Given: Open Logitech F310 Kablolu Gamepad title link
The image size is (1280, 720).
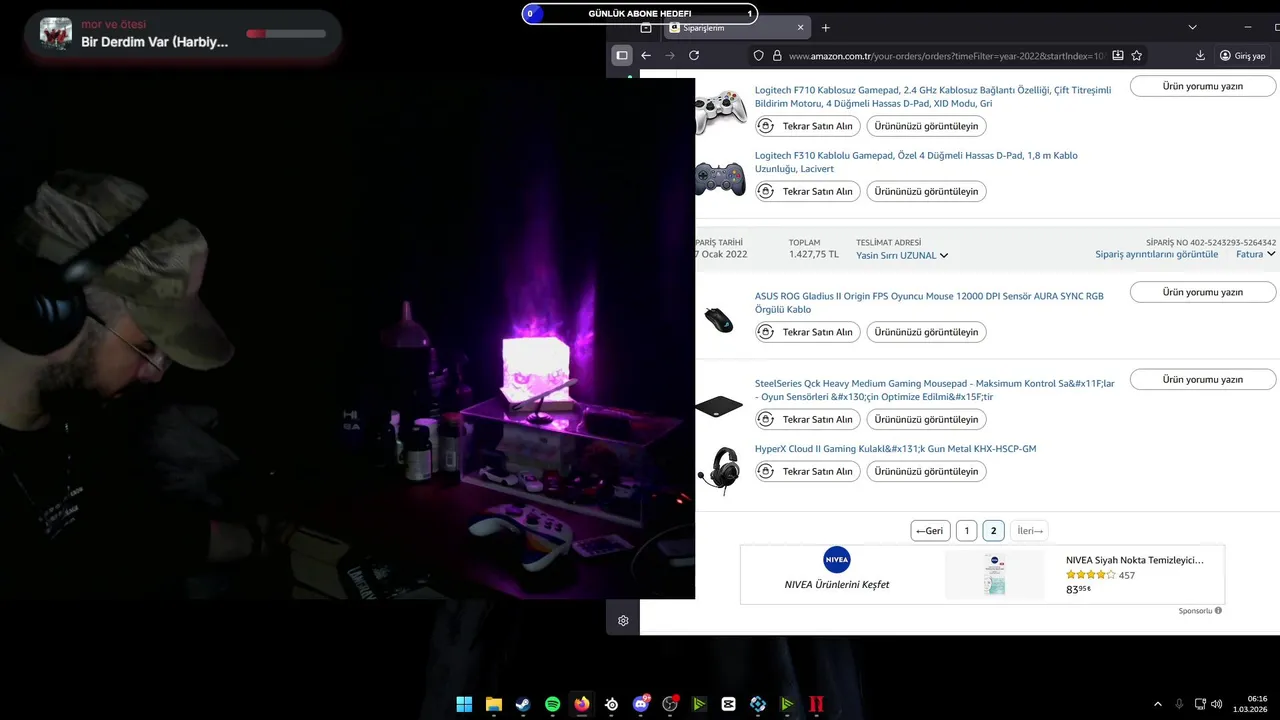Looking at the screenshot, I should (x=916, y=162).
